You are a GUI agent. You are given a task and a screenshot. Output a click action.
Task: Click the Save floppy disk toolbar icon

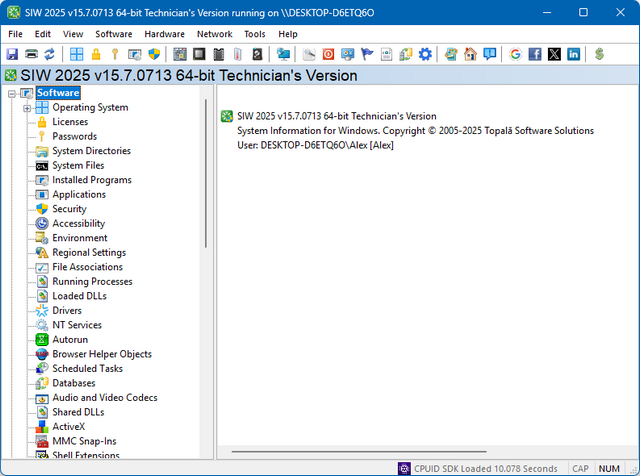coord(12,54)
